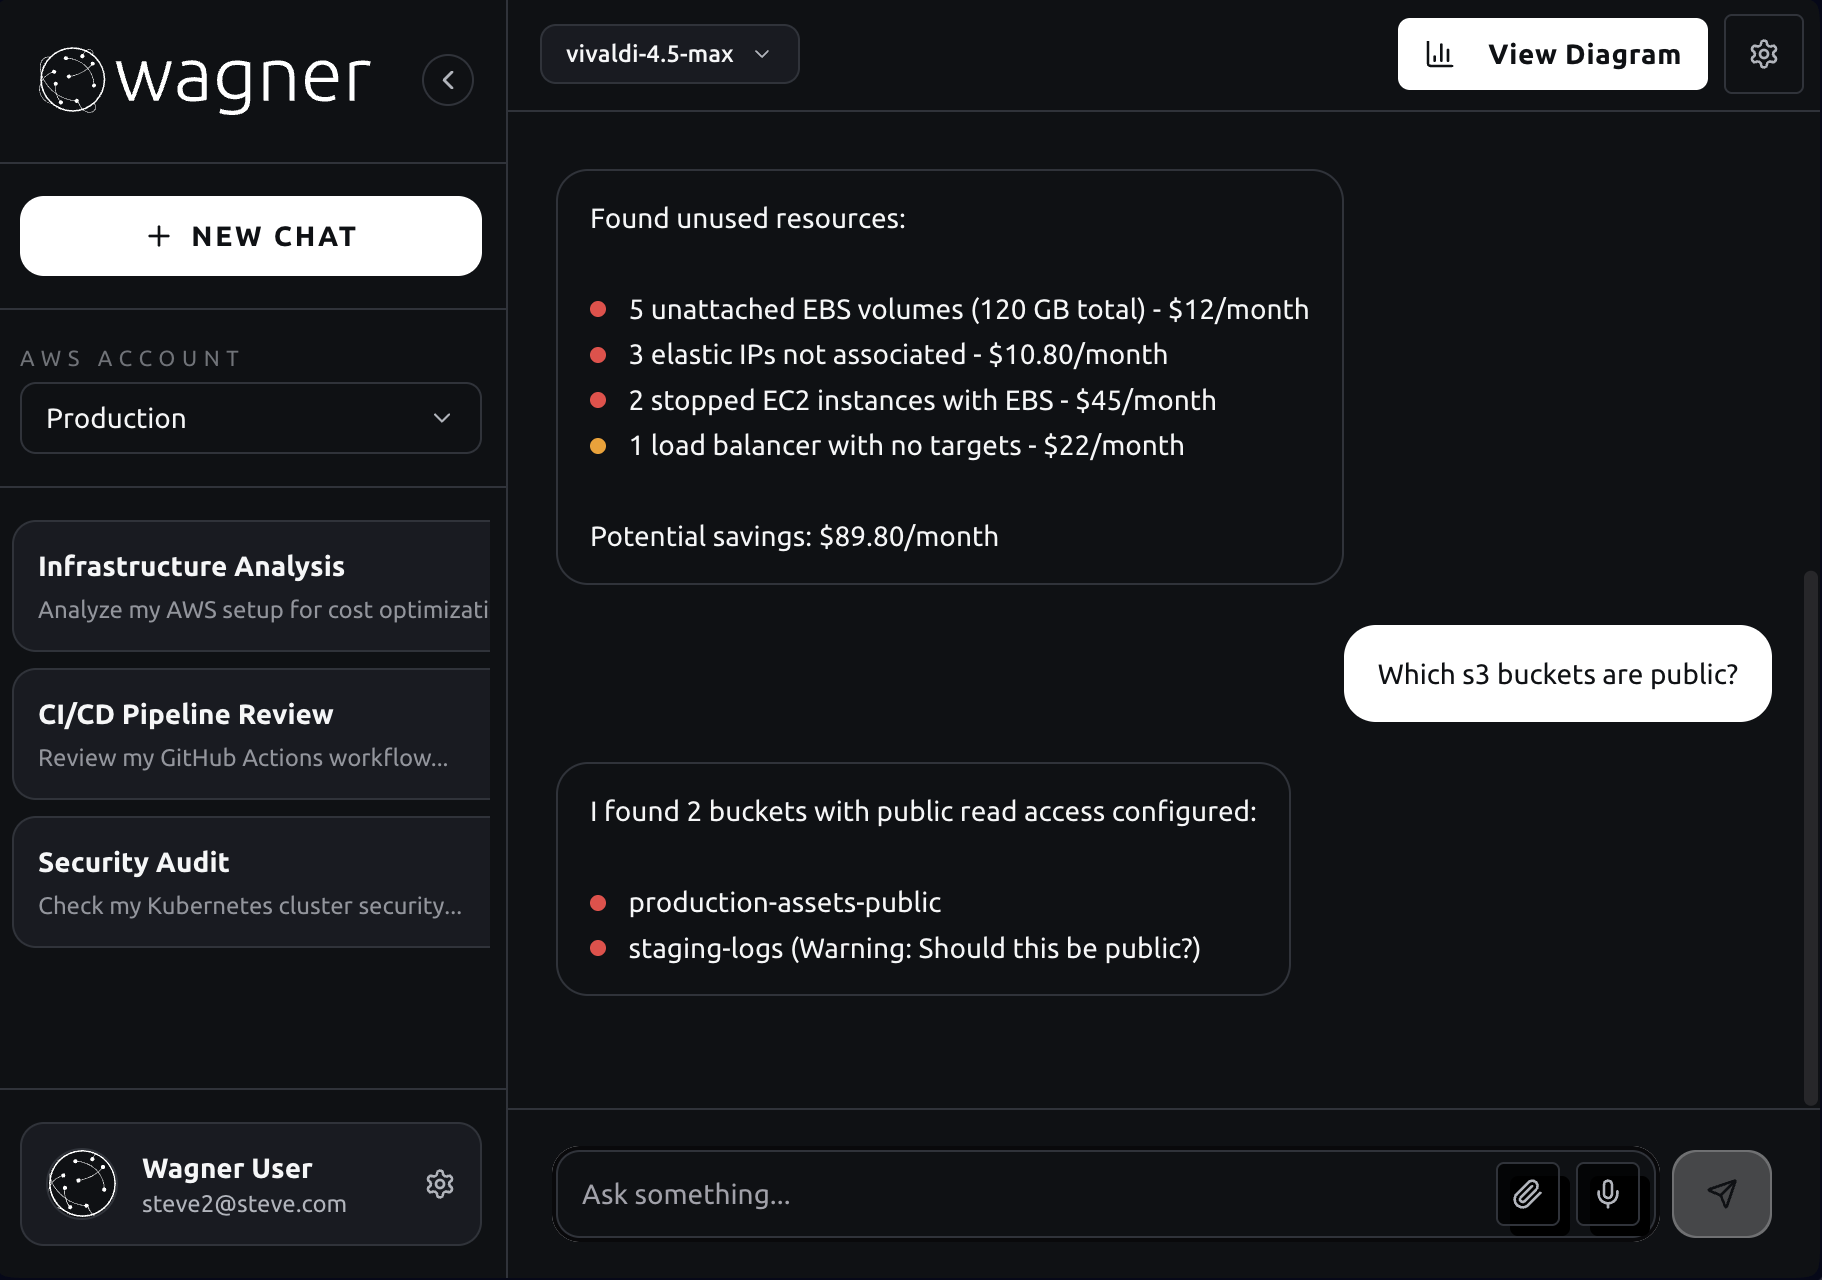Open user settings gear beside Wagner User
This screenshot has height=1280, width=1822.
click(440, 1184)
